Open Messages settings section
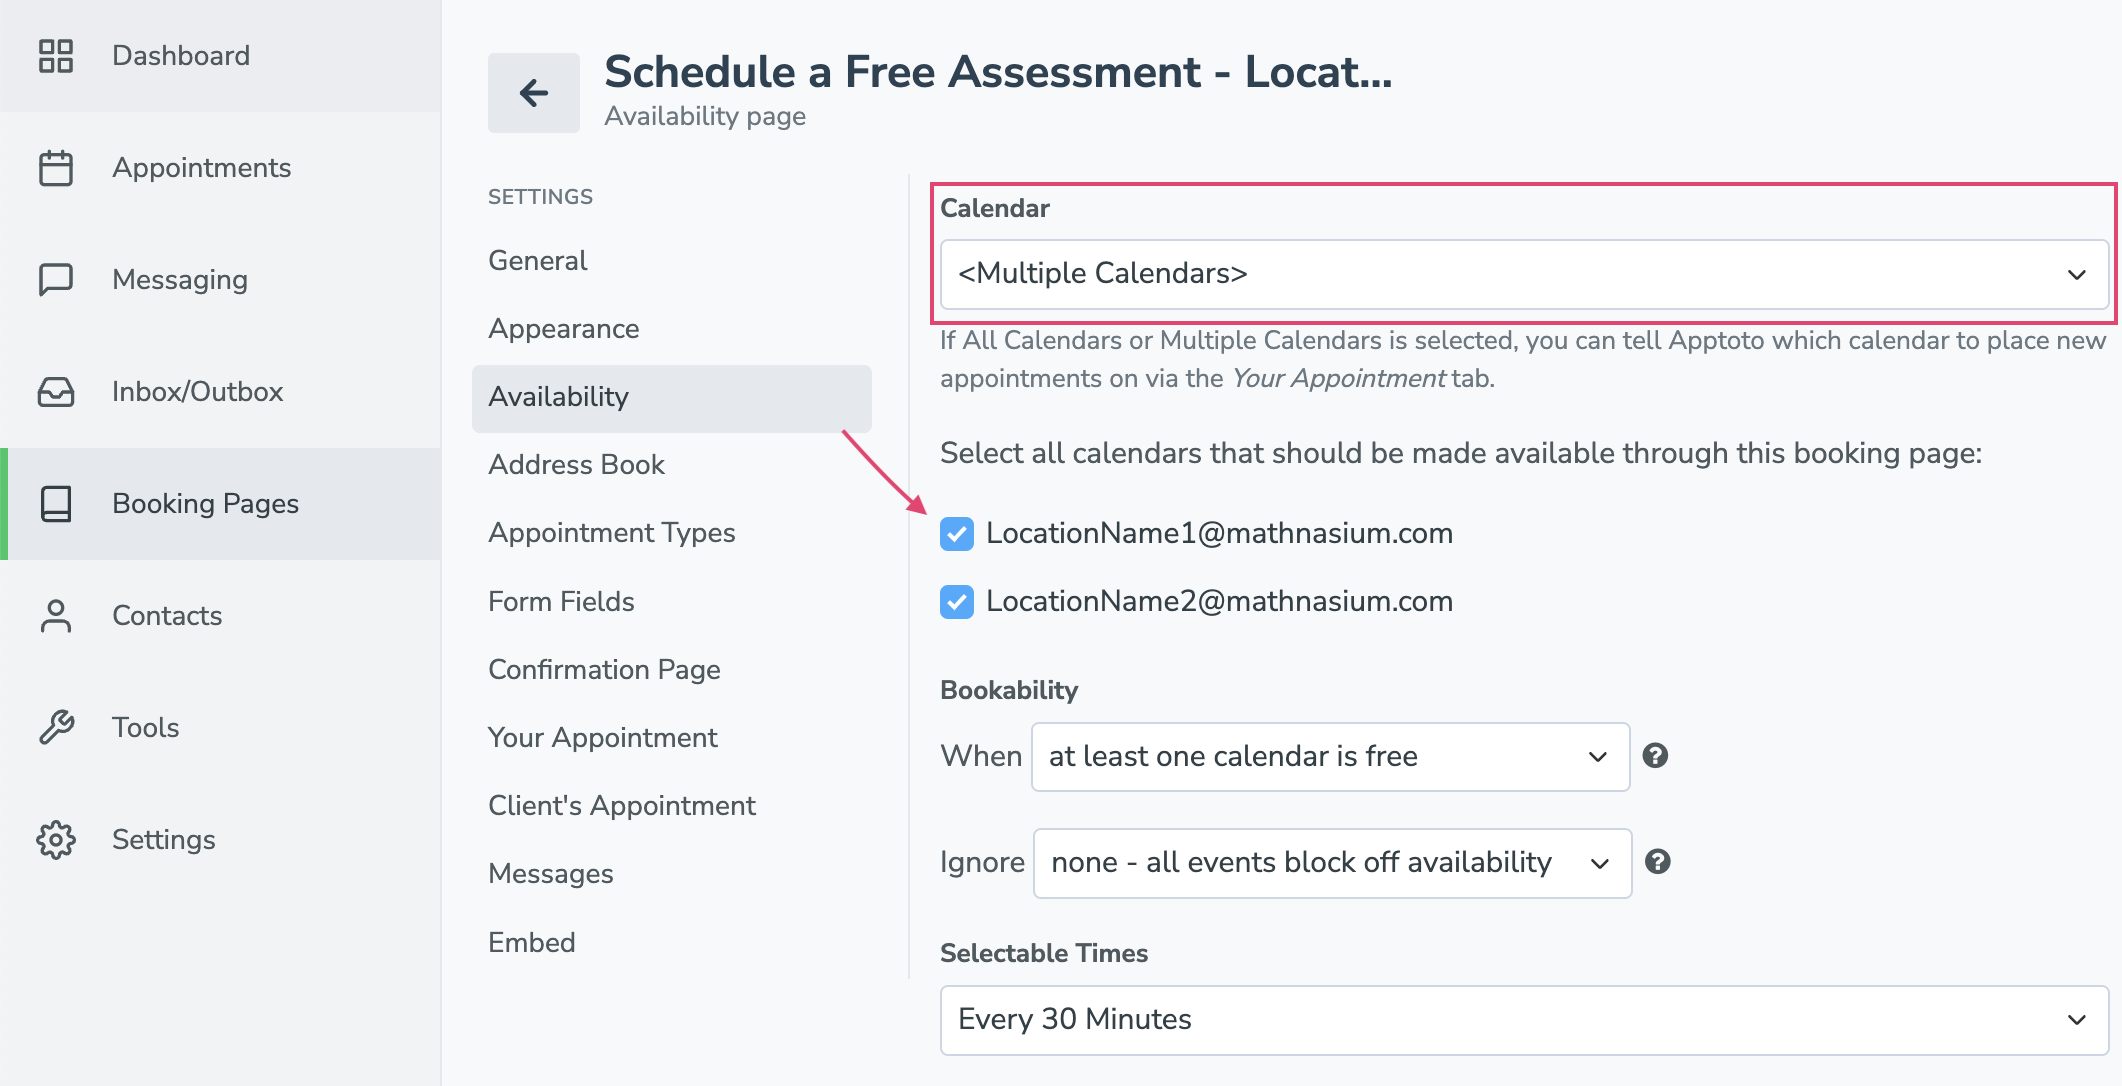The image size is (2122, 1086). coord(551,874)
